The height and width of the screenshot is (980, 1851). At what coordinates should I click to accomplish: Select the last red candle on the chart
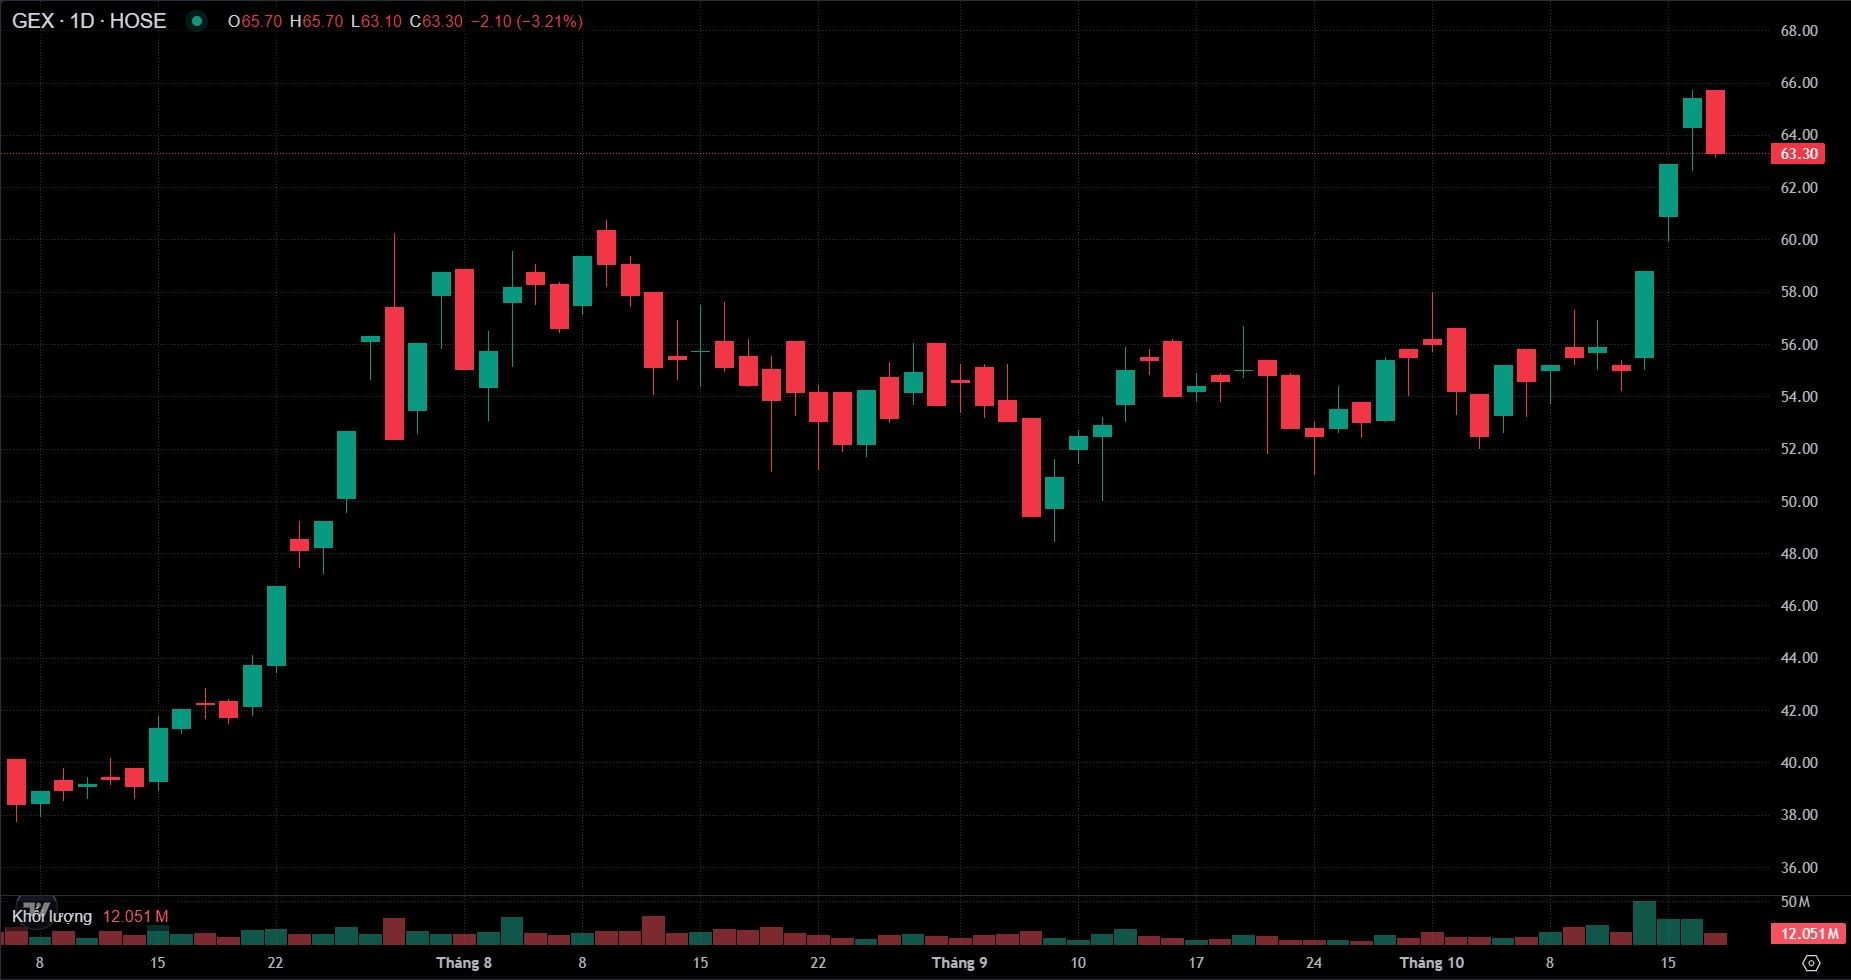click(x=1715, y=122)
